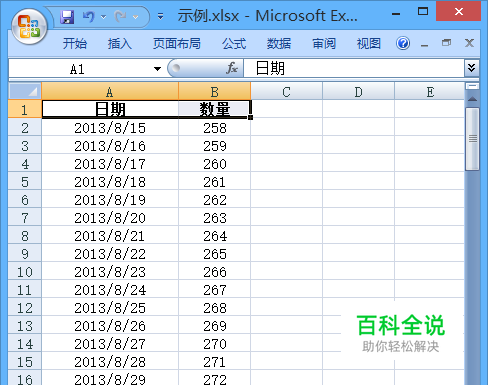This screenshot has height=385, width=488.
Task: Click the Undo arrow icon
Action: (89, 16)
